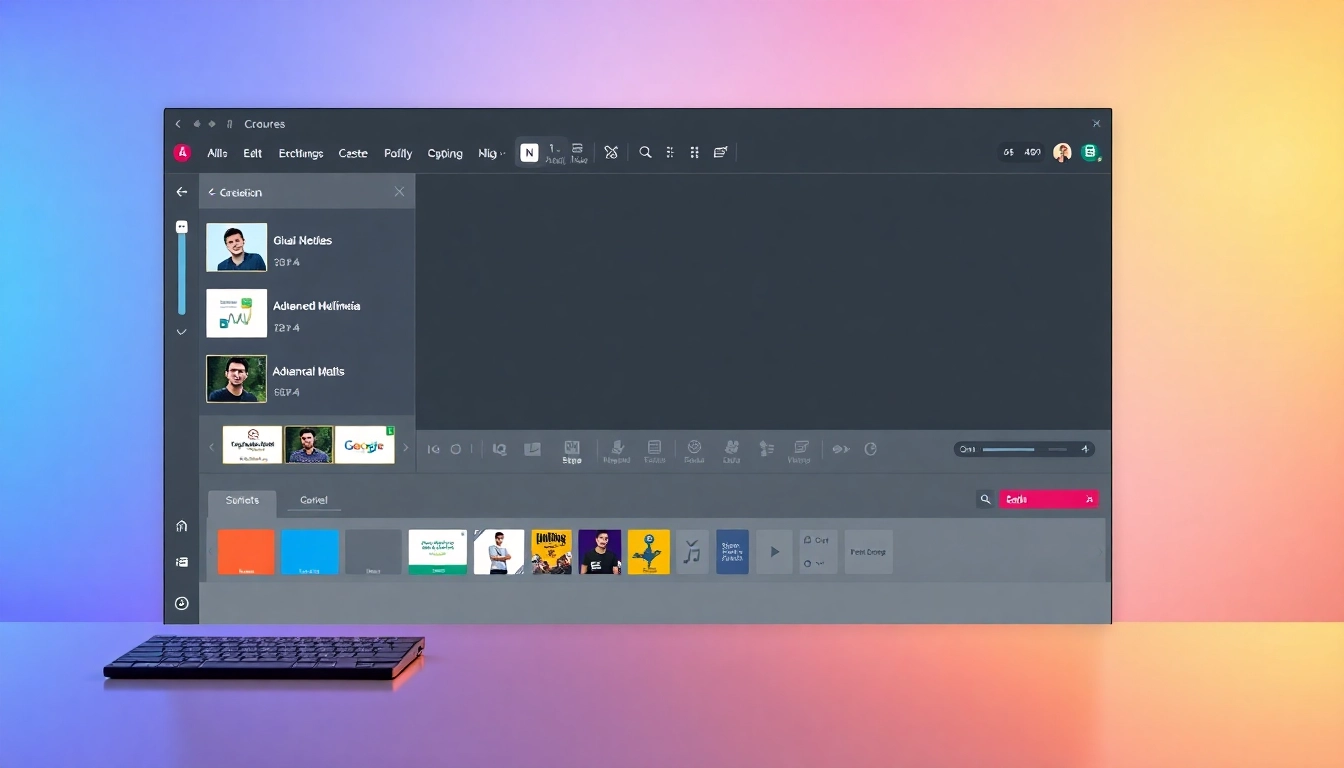The height and width of the screenshot is (768, 1344).
Task: Click the music note tile in bottom strip
Action: click(x=692, y=551)
